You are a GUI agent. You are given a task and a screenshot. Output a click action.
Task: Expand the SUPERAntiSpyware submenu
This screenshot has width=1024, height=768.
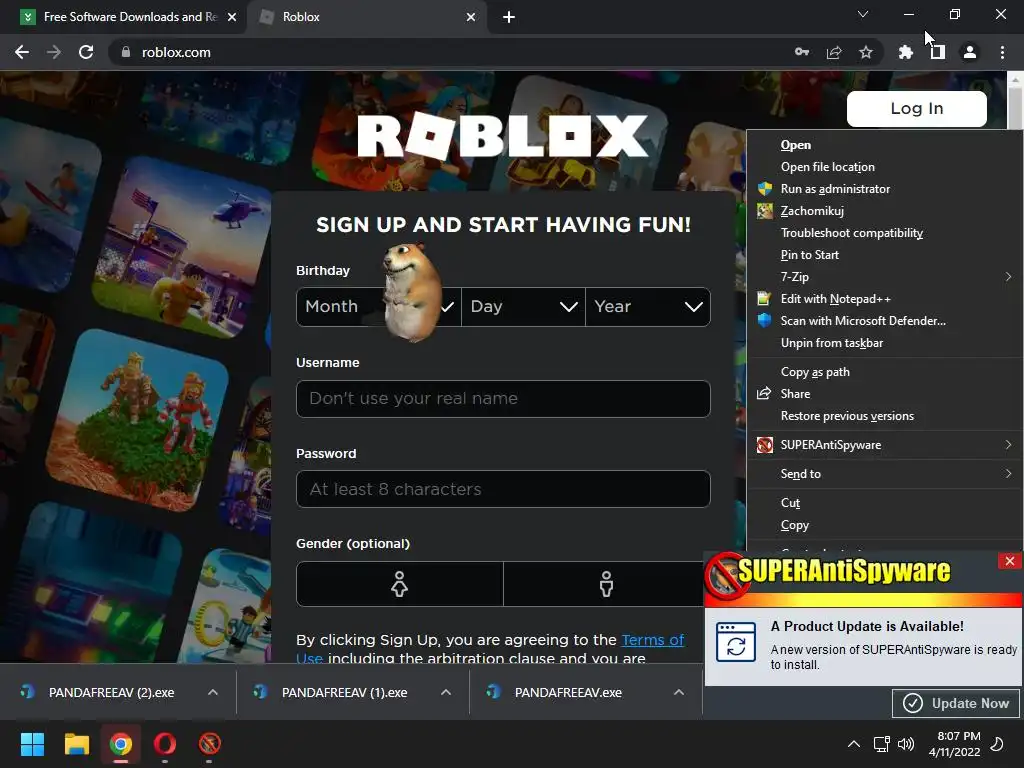pyautogui.click(x=884, y=445)
